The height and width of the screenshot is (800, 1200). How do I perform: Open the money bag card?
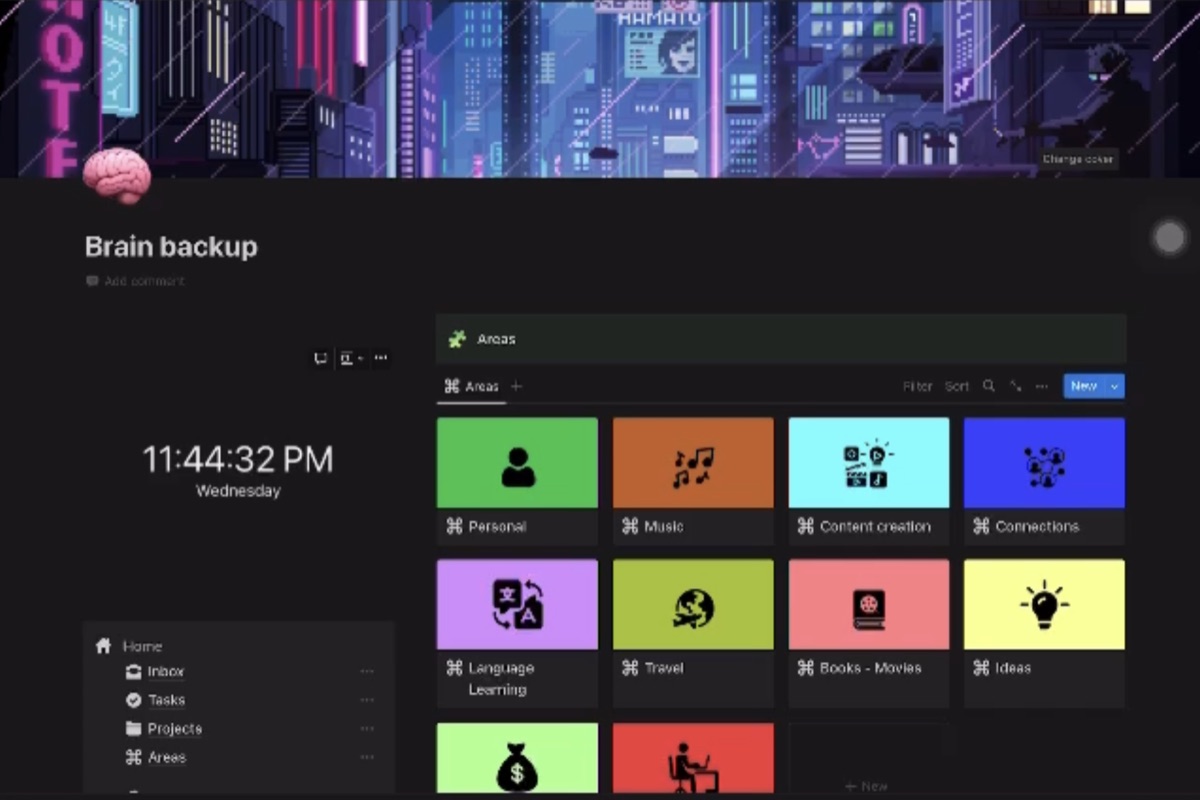point(517,759)
